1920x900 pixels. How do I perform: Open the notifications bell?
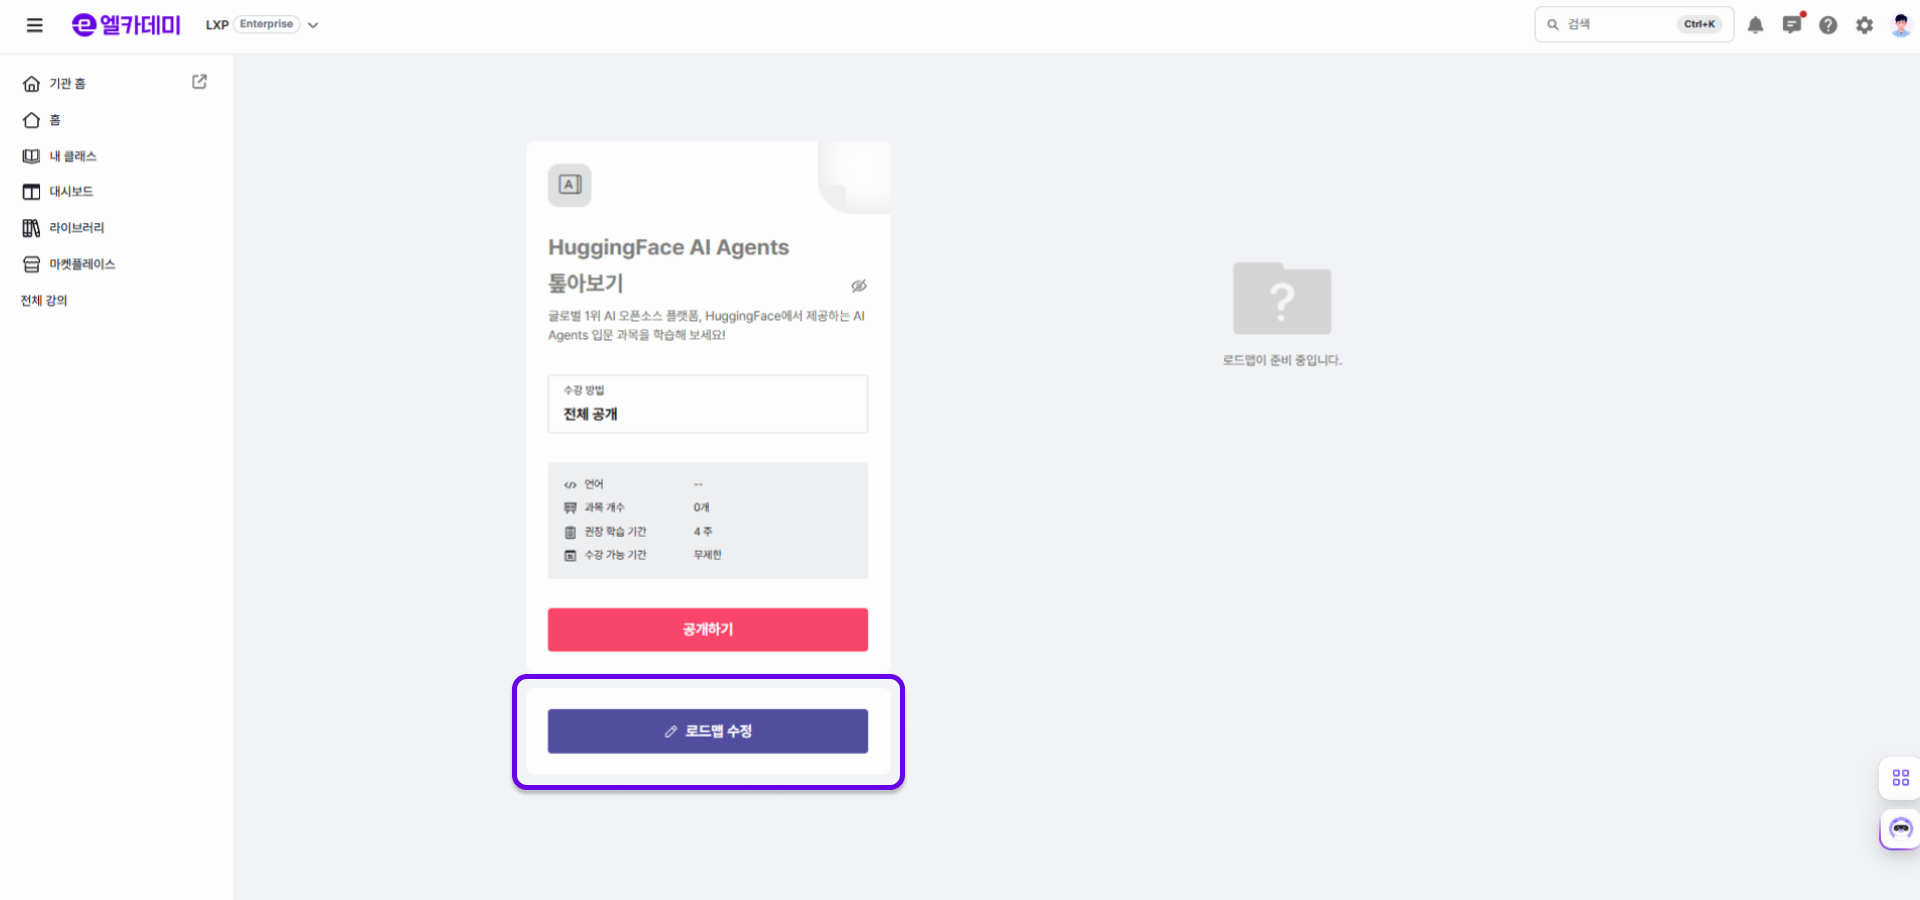1755,25
